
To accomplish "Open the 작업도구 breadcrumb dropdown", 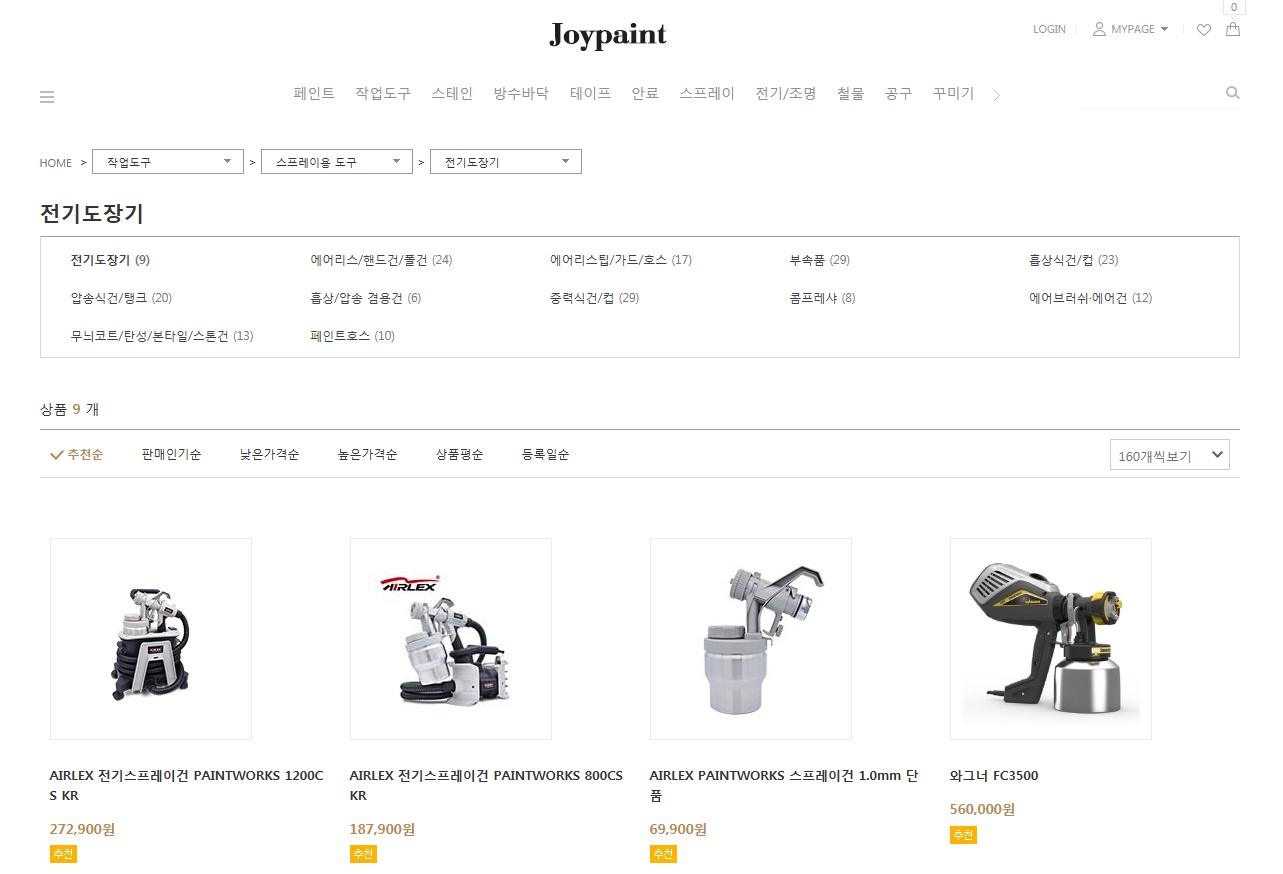I will point(168,162).
